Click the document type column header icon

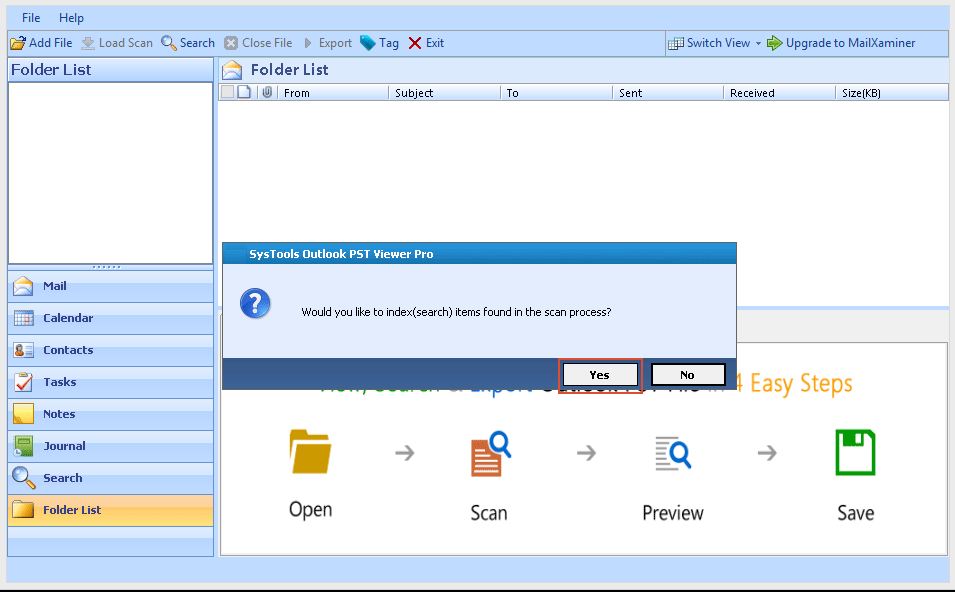pyautogui.click(x=244, y=92)
